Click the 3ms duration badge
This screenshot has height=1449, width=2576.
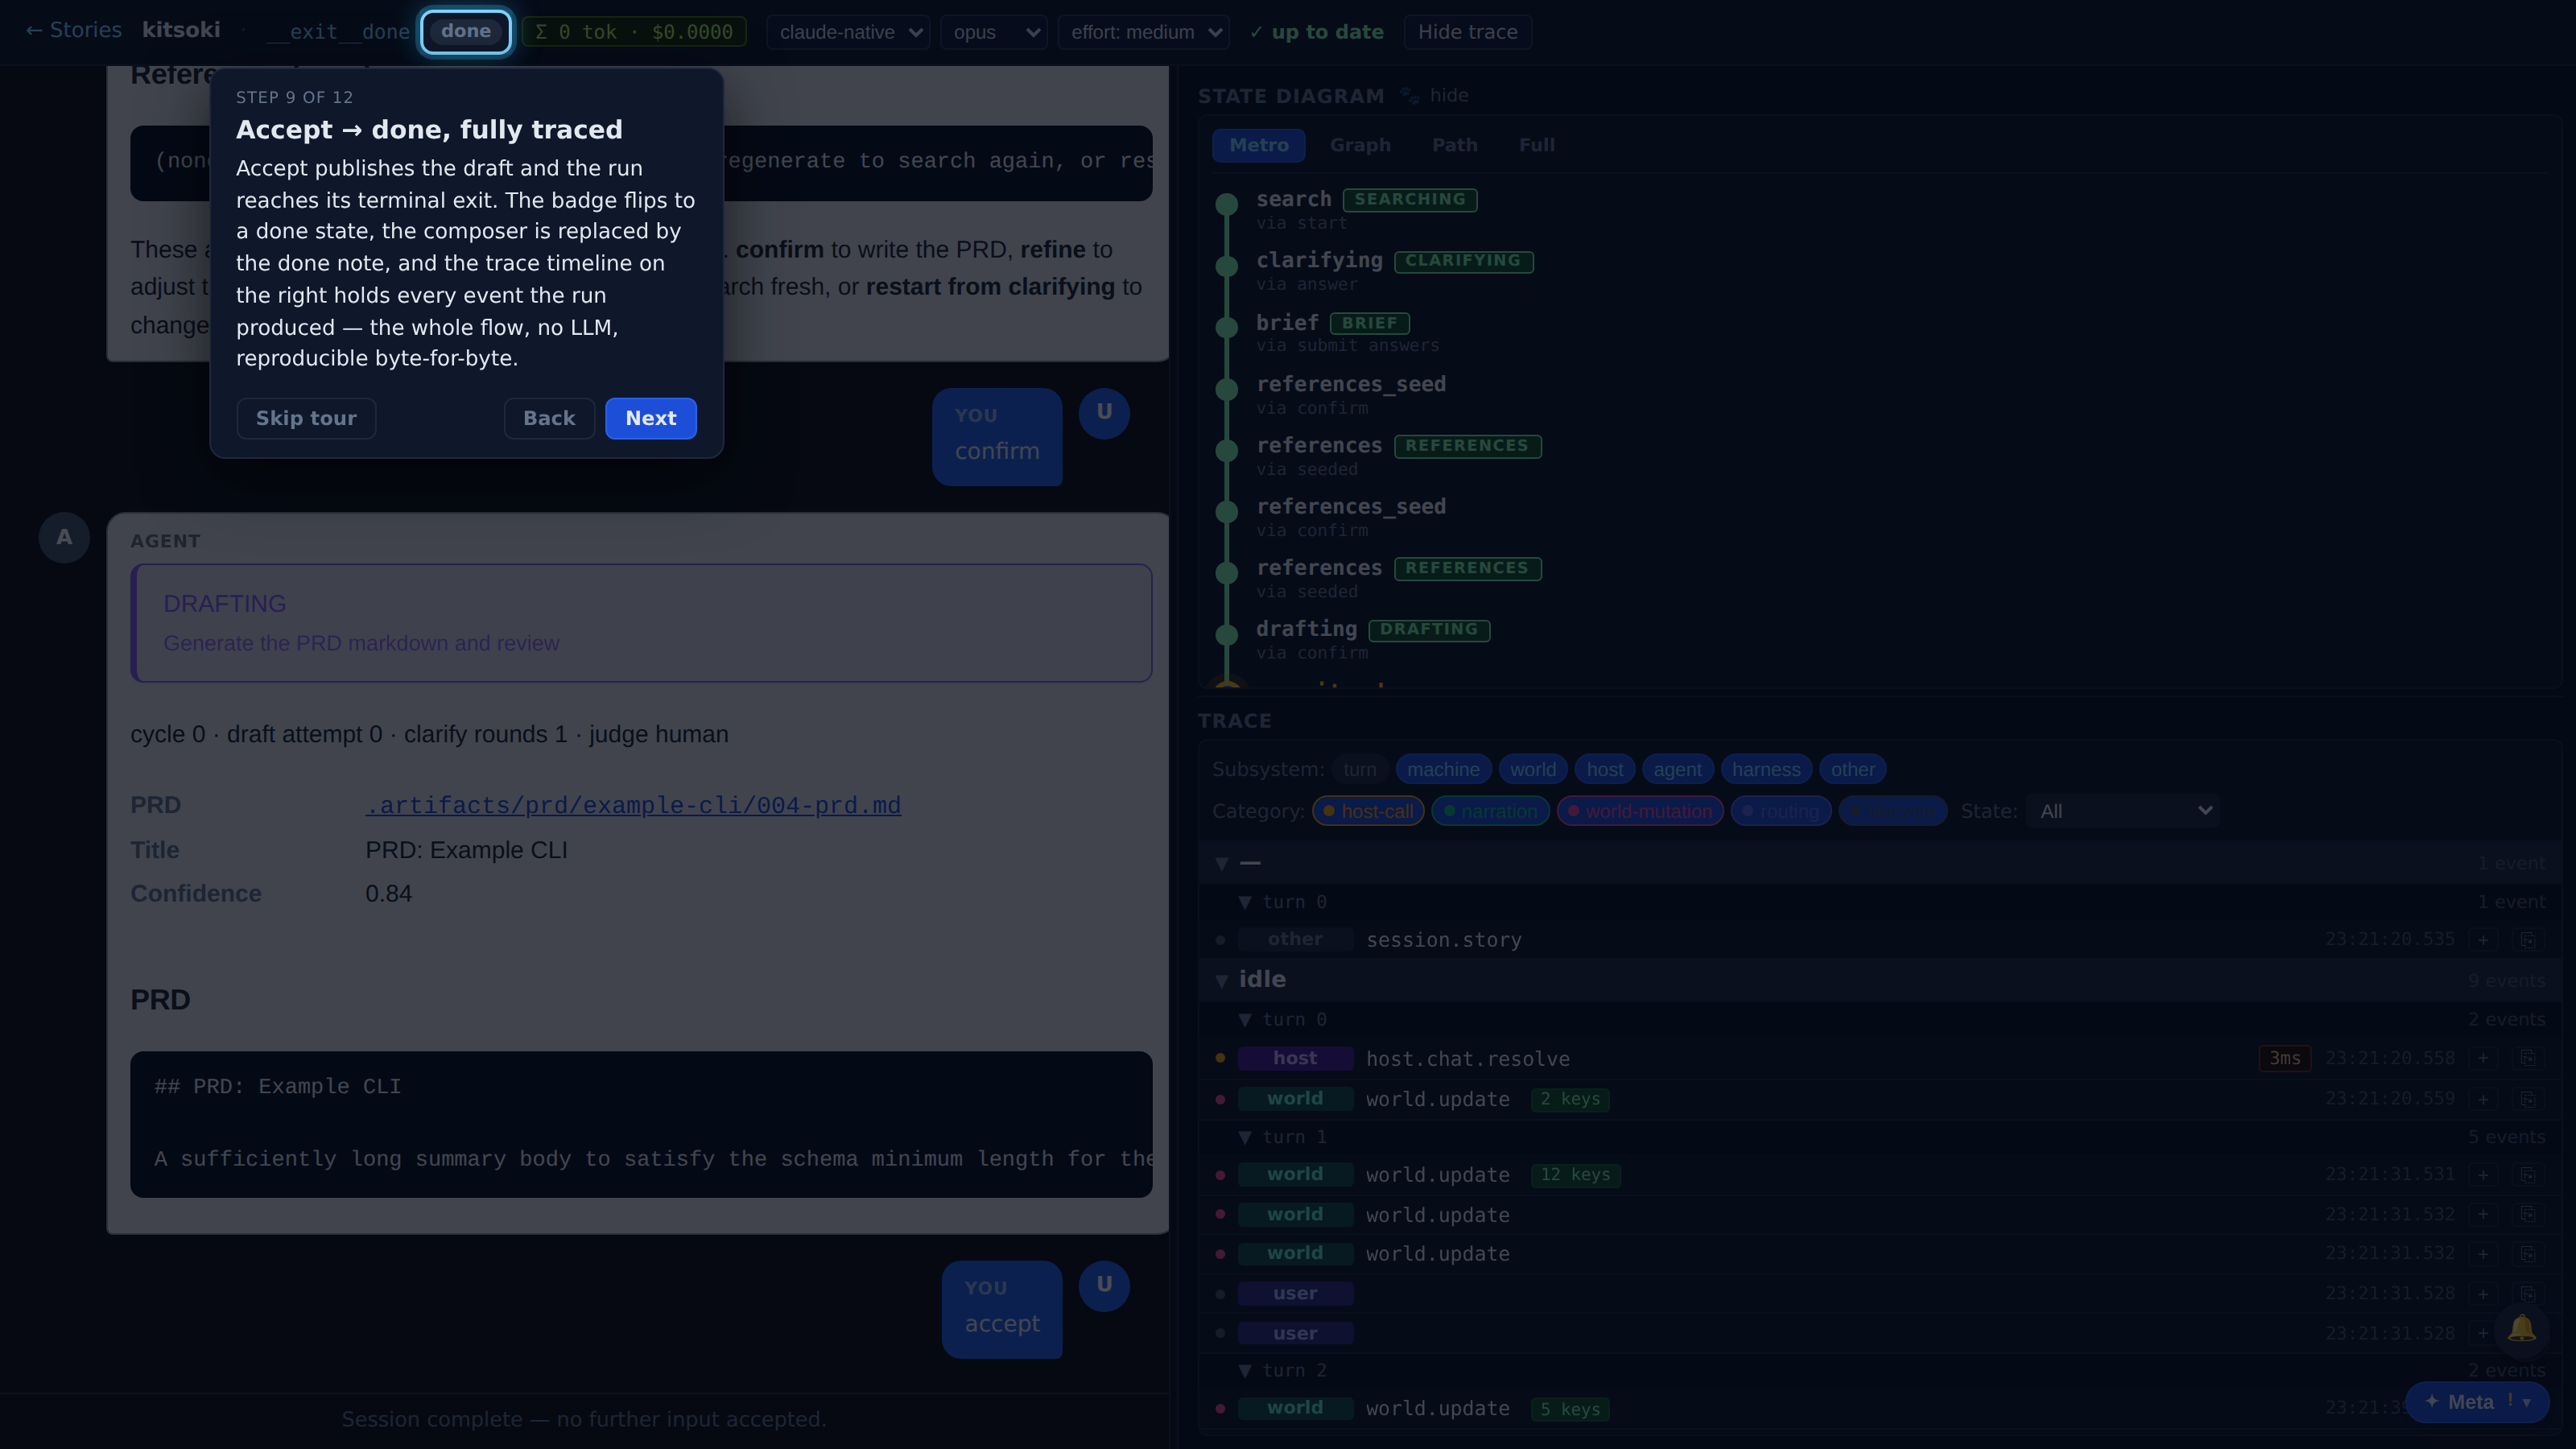[x=2284, y=1058]
